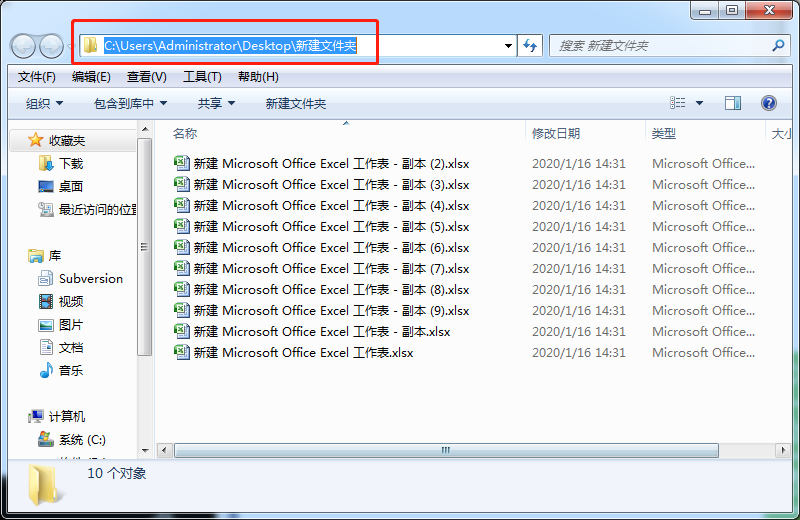Click Excel icon of 副本 (2).xlsx file
The width and height of the screenshot is (800, 520).
coord(182,163)
